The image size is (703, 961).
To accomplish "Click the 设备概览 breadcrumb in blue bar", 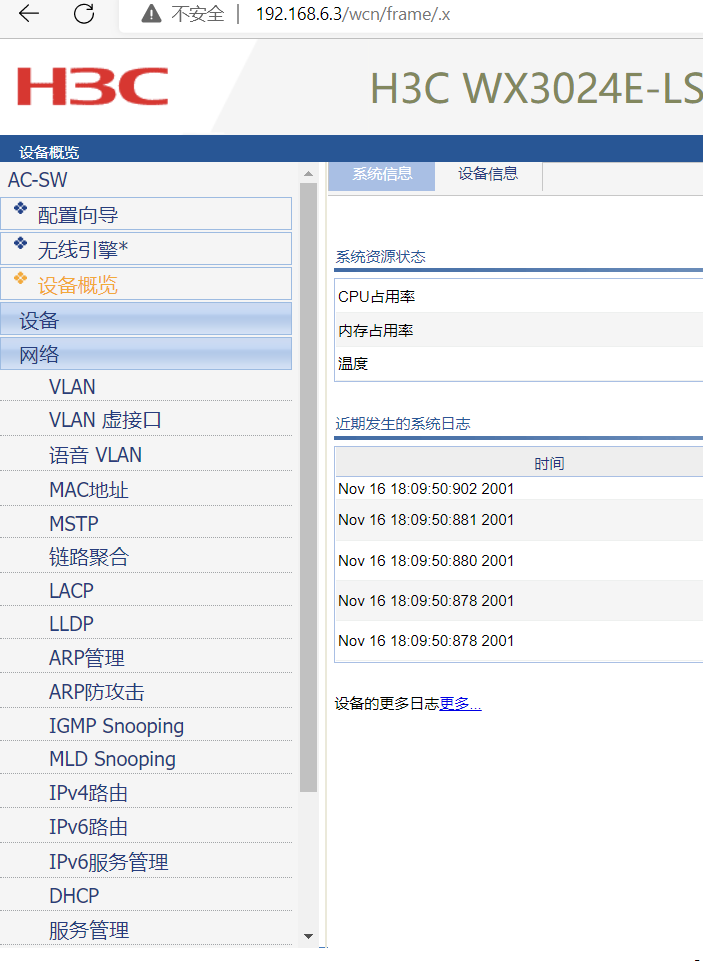I will coord(49,152).
